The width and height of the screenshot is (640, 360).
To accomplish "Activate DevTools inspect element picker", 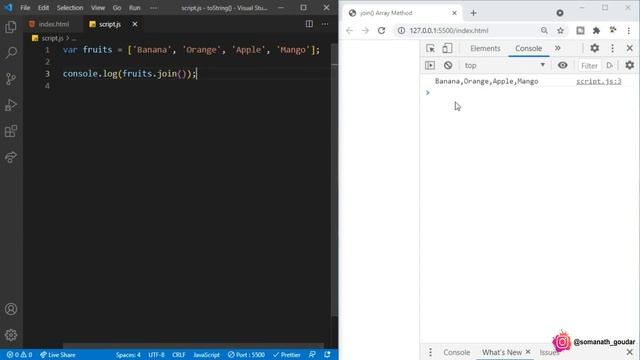I will point(430,48).
